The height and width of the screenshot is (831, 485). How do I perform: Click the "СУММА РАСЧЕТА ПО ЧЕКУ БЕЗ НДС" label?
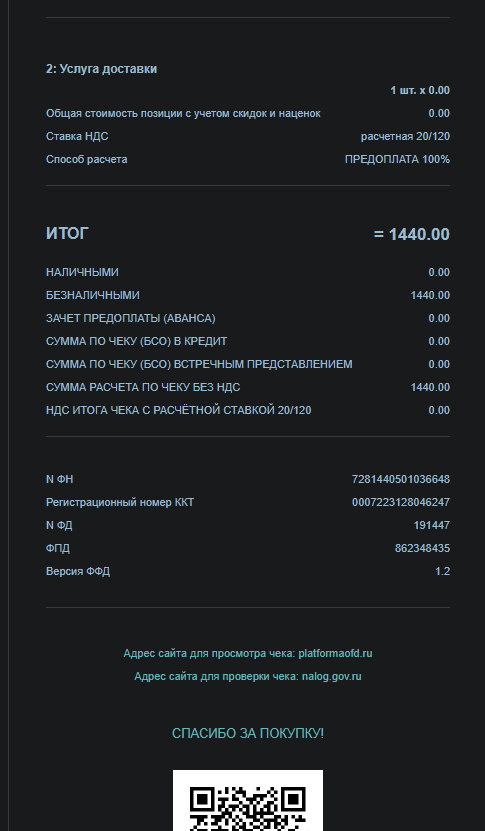tap(143, 387)
